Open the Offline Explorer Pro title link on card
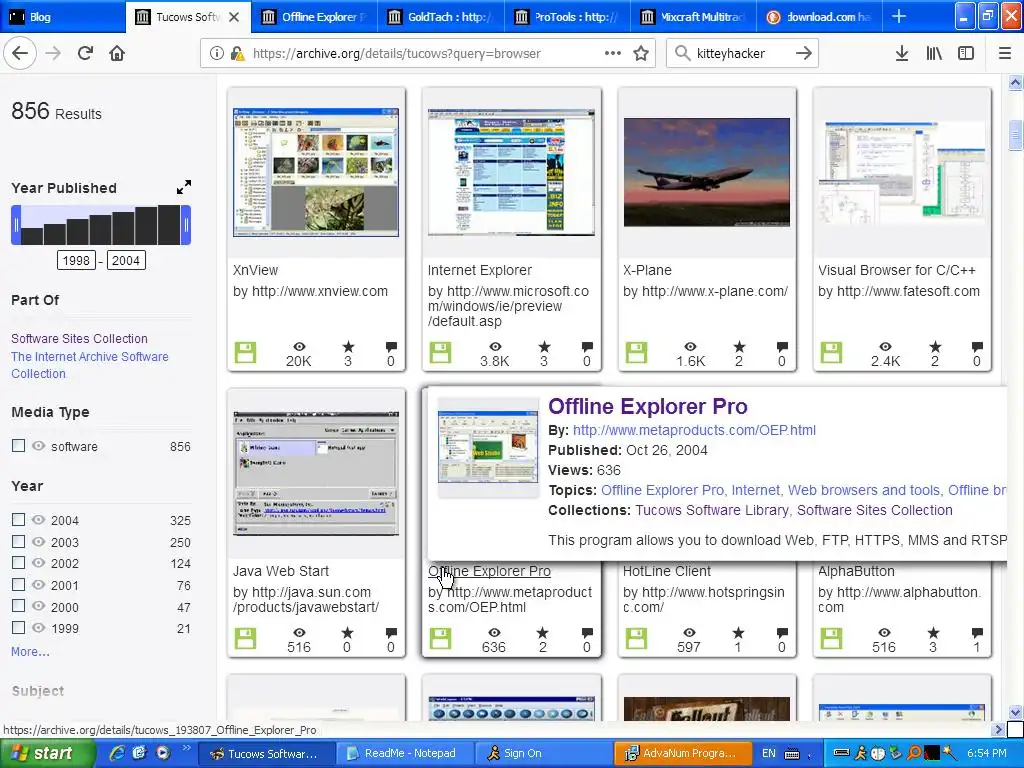The width and height of the screenshot is (1024, 768). pyautogui.click(x=489, y=571)
